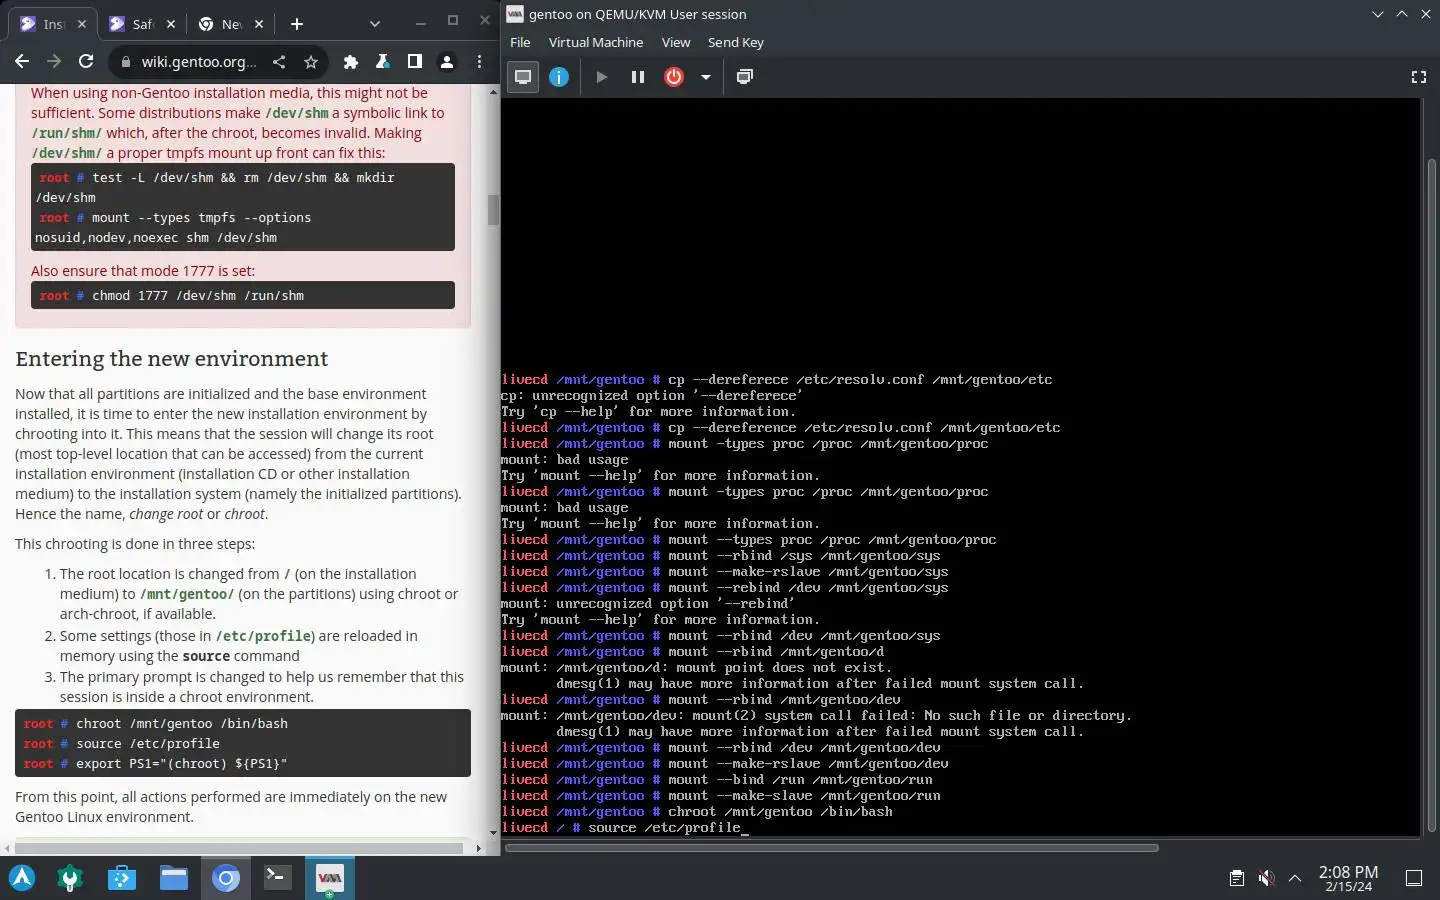Click the wiki scroll-up arrow
The image size is (1440, 900).
pyautogui.click(x=493, y=92)
